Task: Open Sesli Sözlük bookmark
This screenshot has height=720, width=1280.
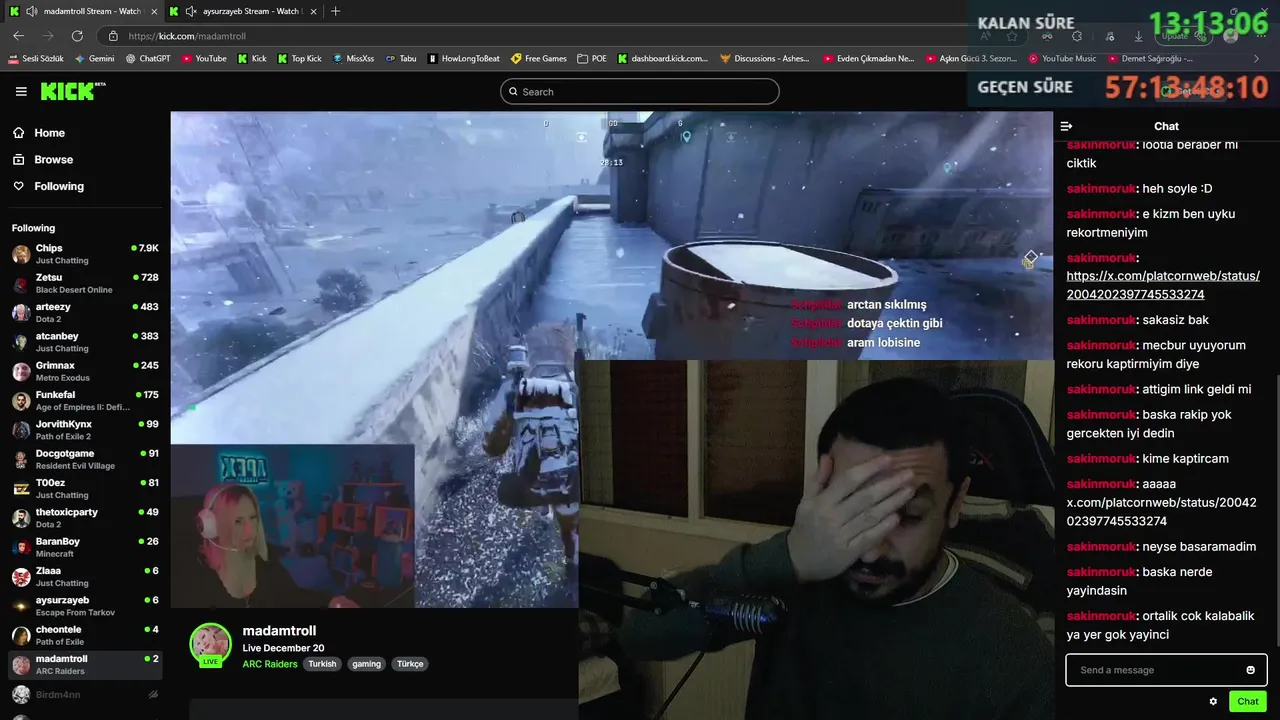Action: [36, 59]
